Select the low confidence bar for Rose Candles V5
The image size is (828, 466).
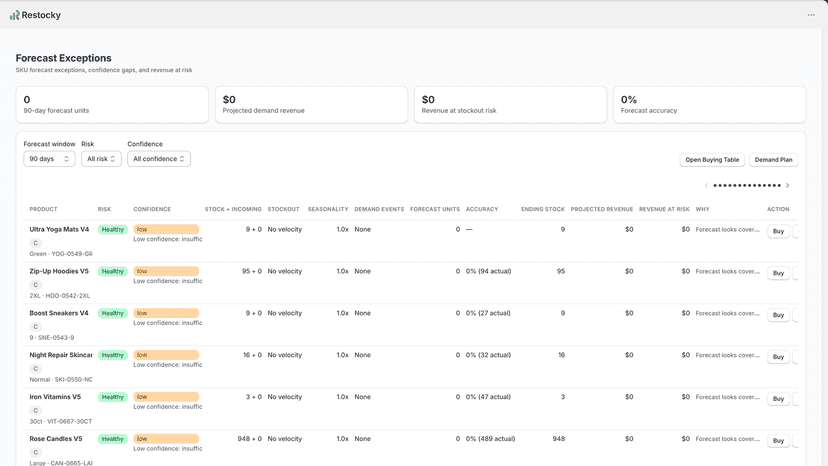(x=166, y=439)
